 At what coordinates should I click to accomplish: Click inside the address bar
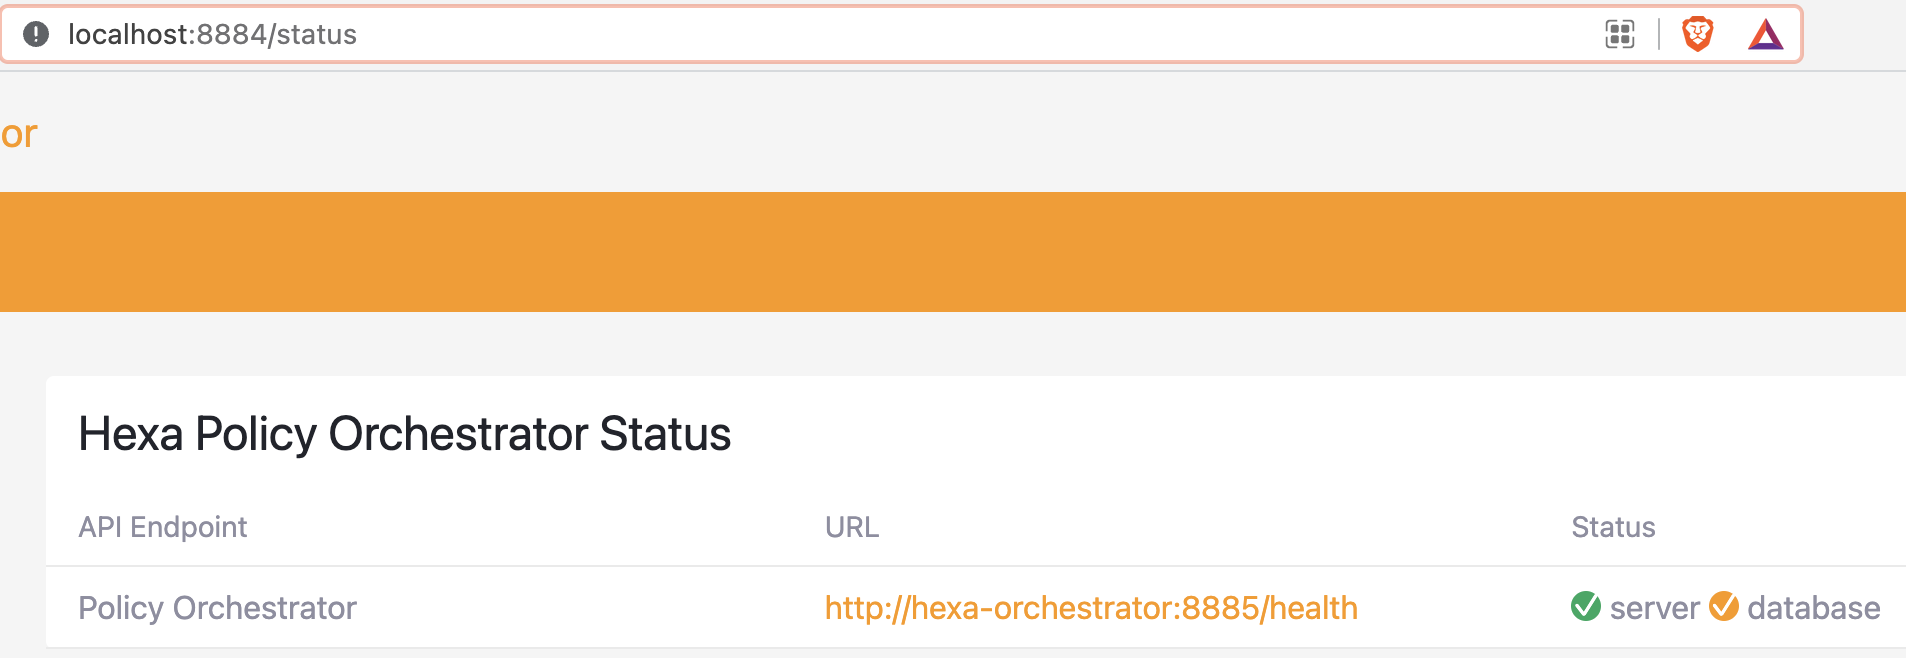click(400, 33)
